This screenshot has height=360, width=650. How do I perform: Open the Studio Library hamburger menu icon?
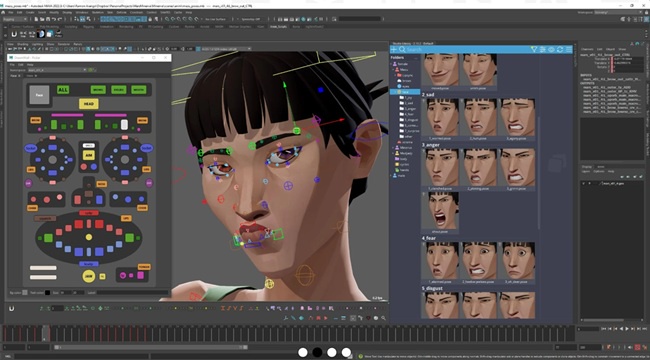click(x=569, y=49)
